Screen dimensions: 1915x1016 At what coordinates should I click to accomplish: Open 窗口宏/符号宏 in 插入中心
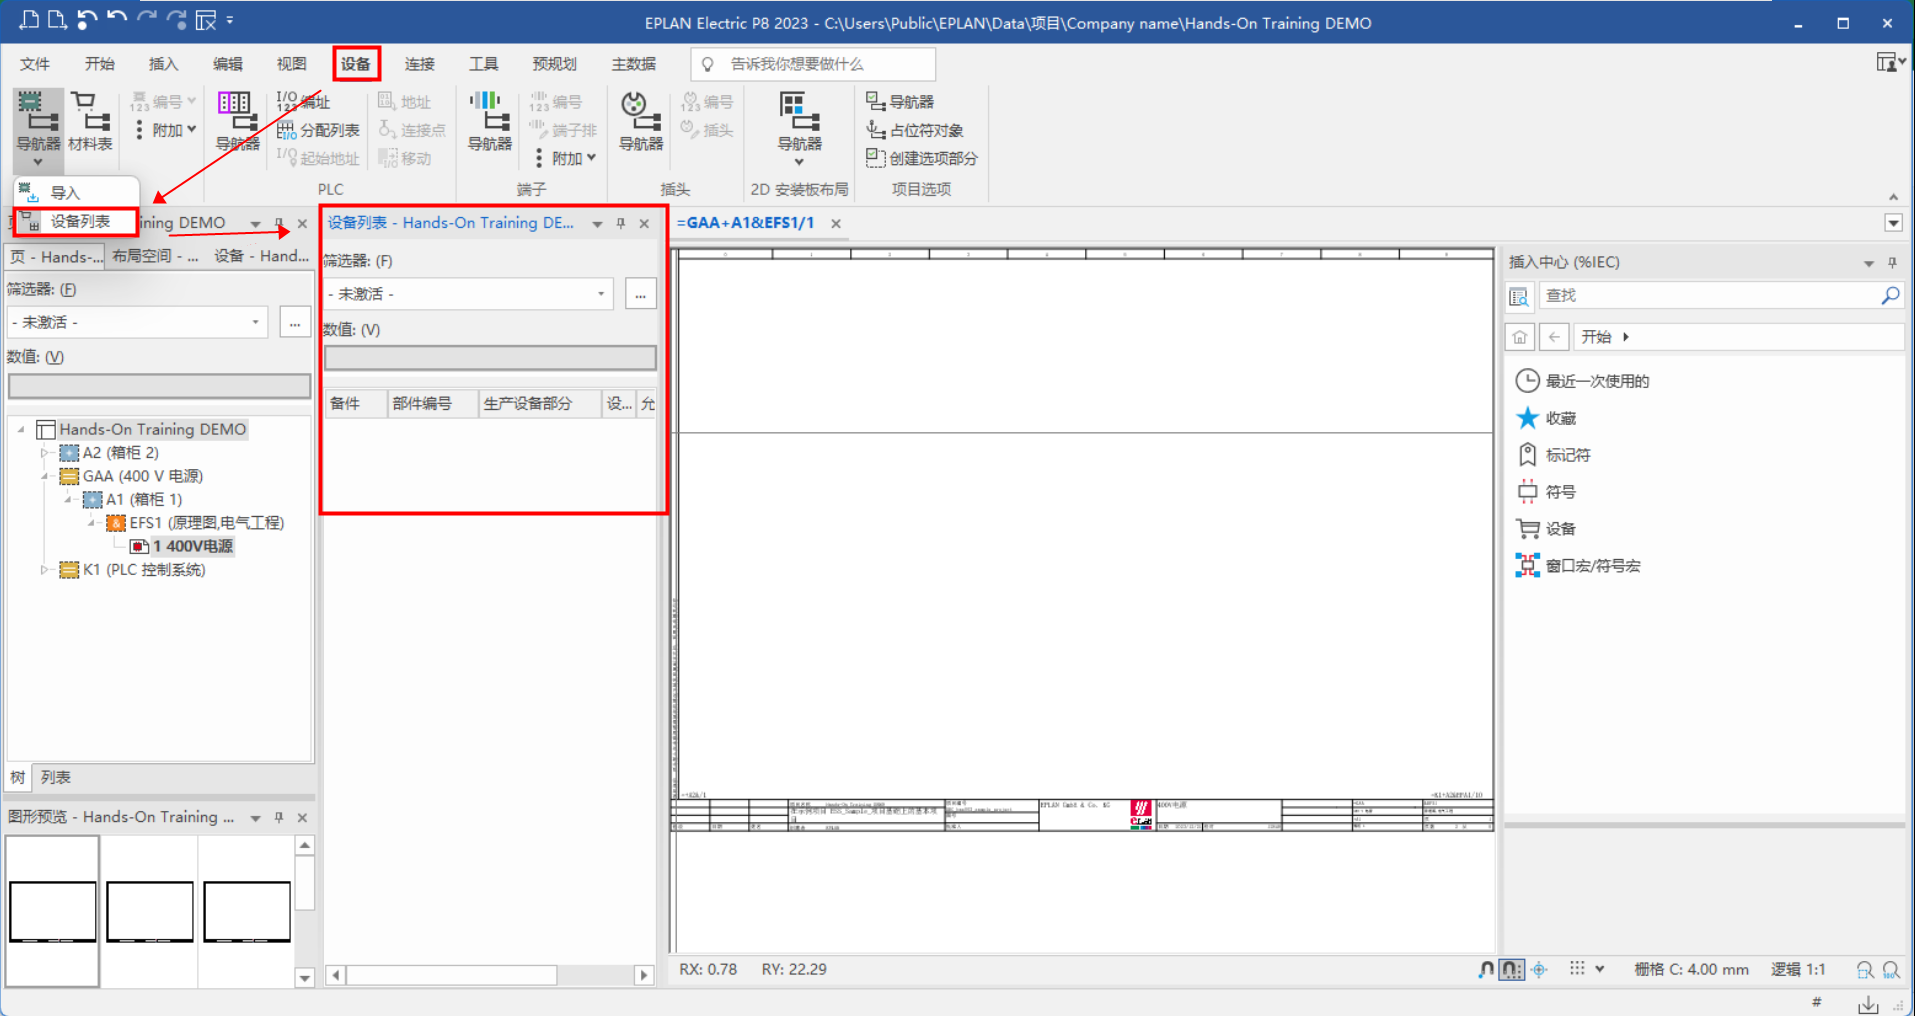coord(1578,566)
